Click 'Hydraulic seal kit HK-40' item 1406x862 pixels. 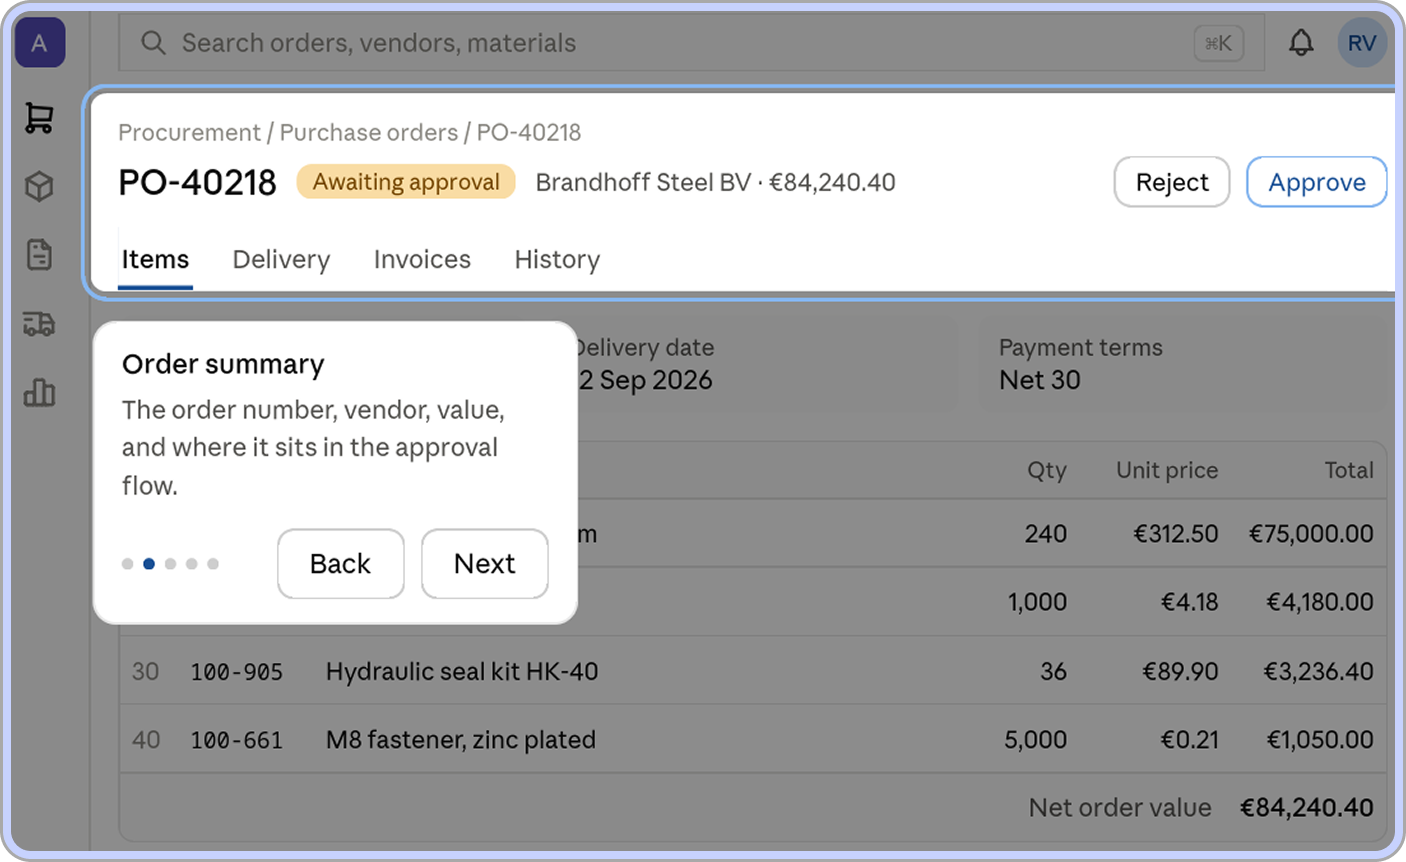[x=462, y=671]
